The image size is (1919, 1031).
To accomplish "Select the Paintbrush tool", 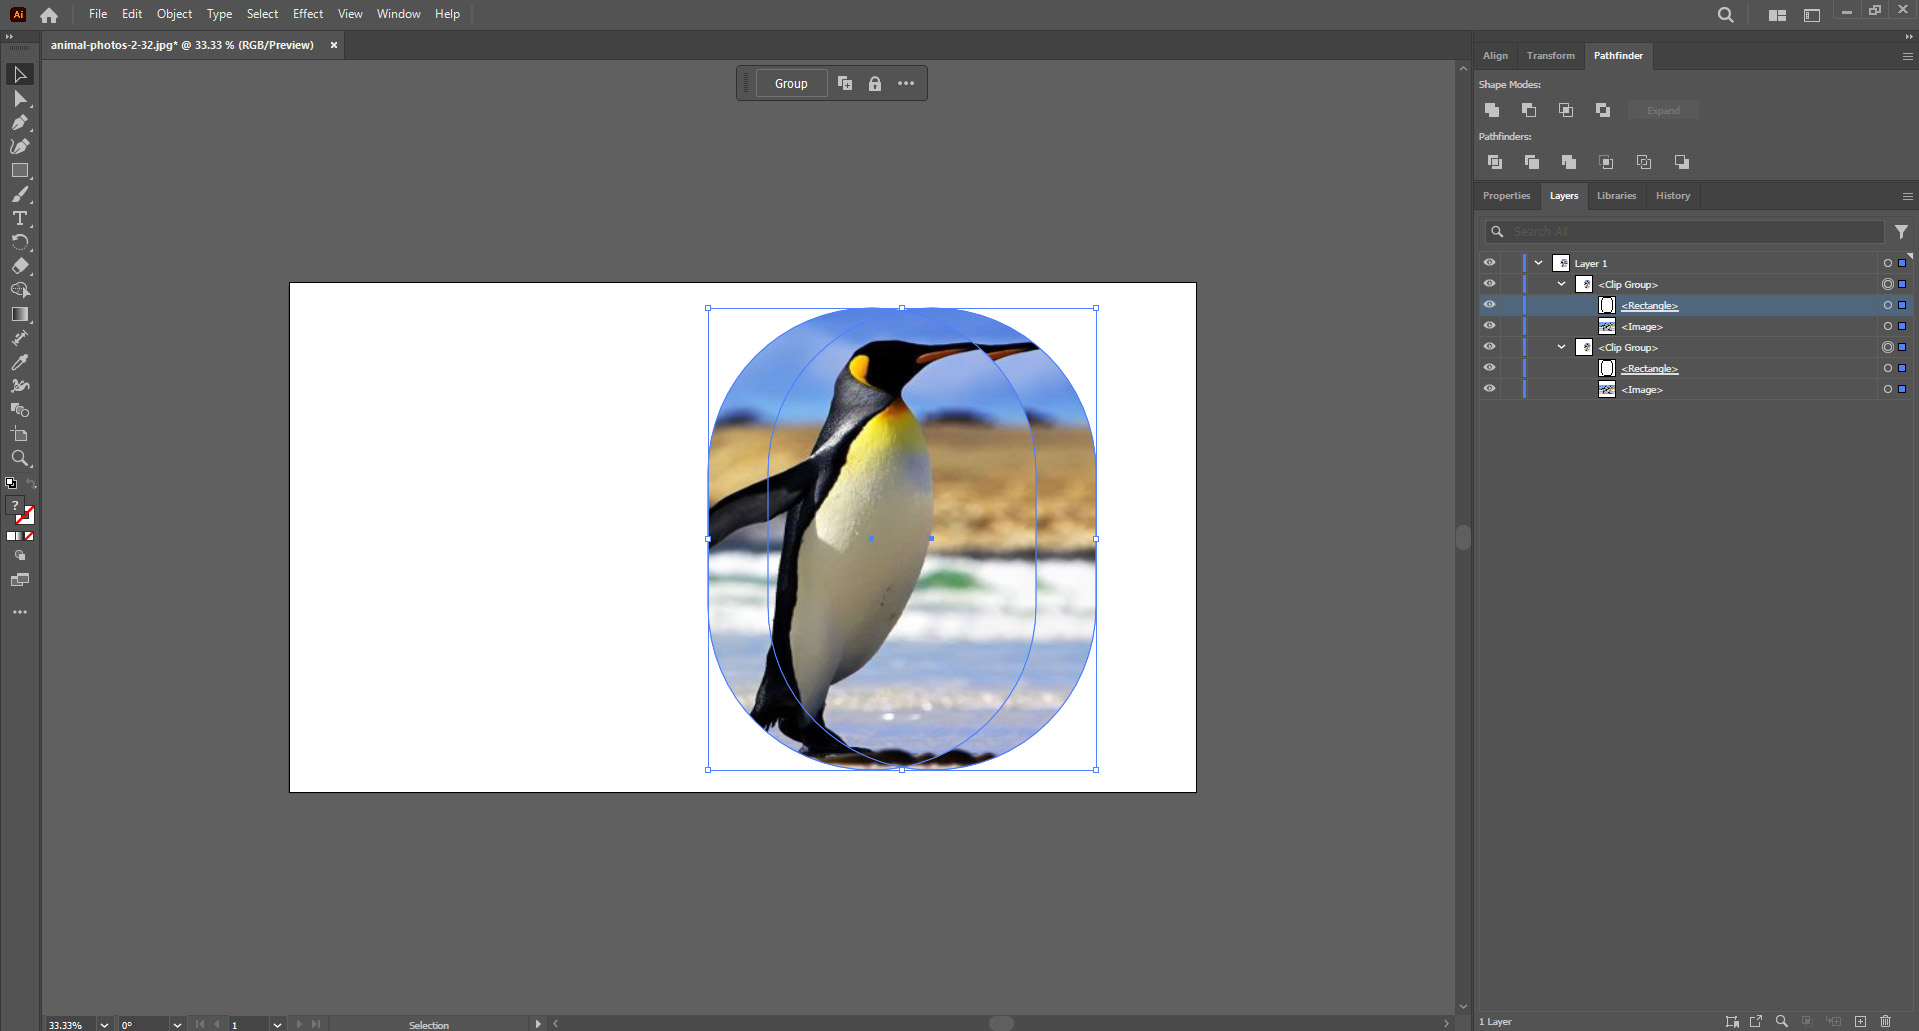I will pyautogui.click(x=20, y=195).
